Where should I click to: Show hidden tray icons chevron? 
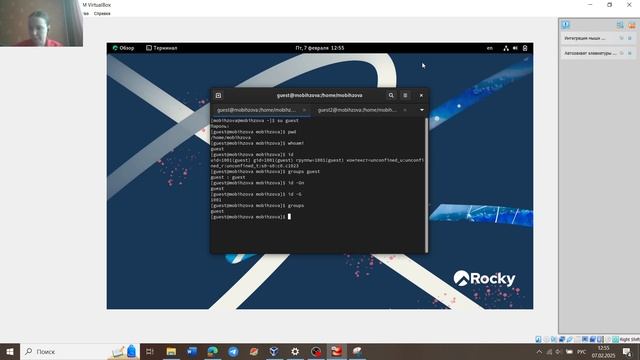tap(539, 352)
